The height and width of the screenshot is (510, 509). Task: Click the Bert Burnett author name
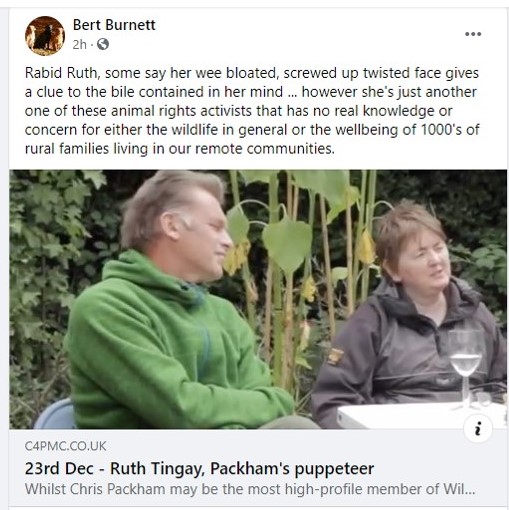coord(114,25)
